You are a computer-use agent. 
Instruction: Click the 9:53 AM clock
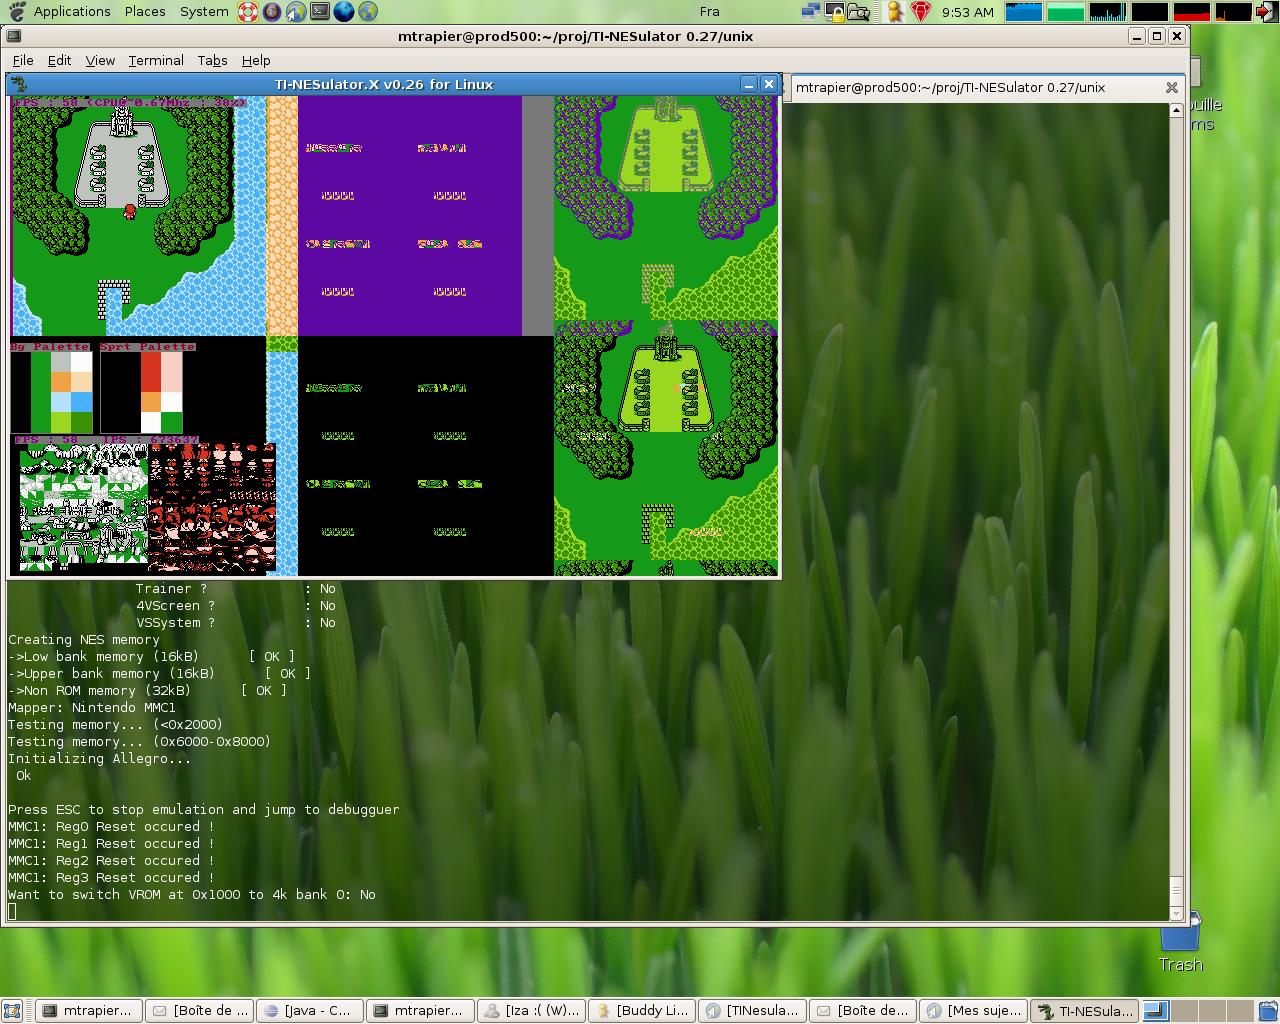click(968, 12)
